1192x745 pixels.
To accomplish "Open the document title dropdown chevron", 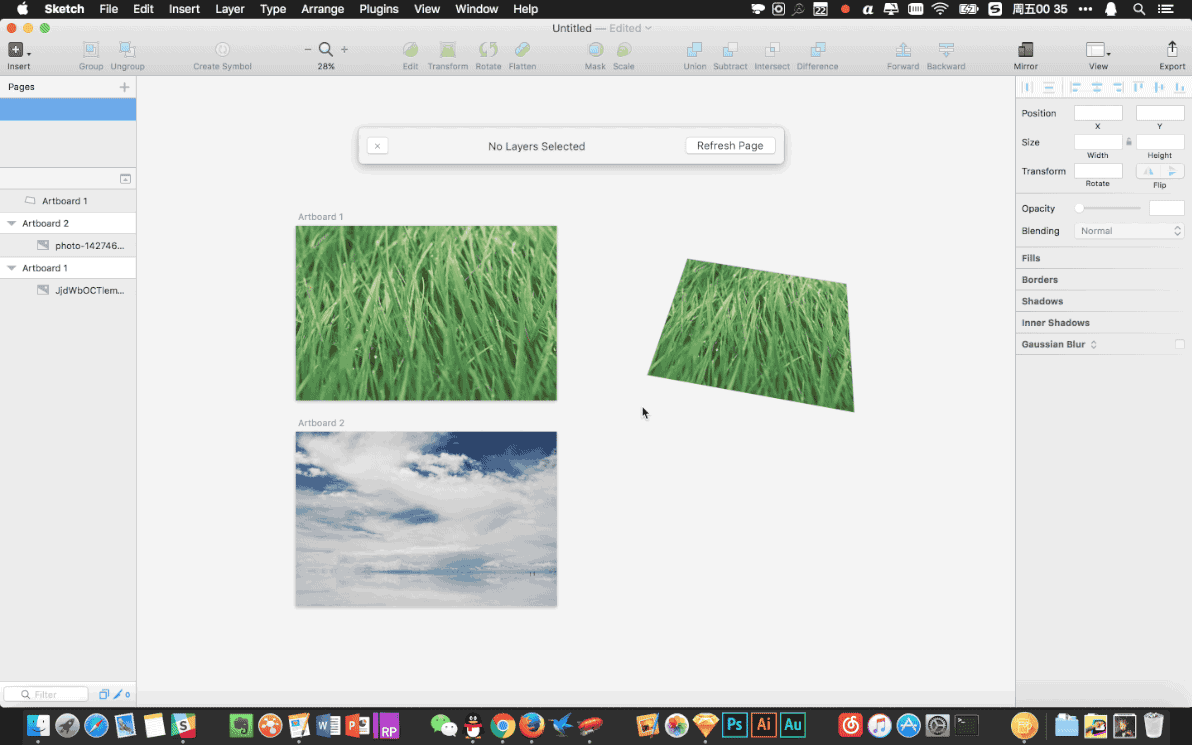I will pos(648,28).
